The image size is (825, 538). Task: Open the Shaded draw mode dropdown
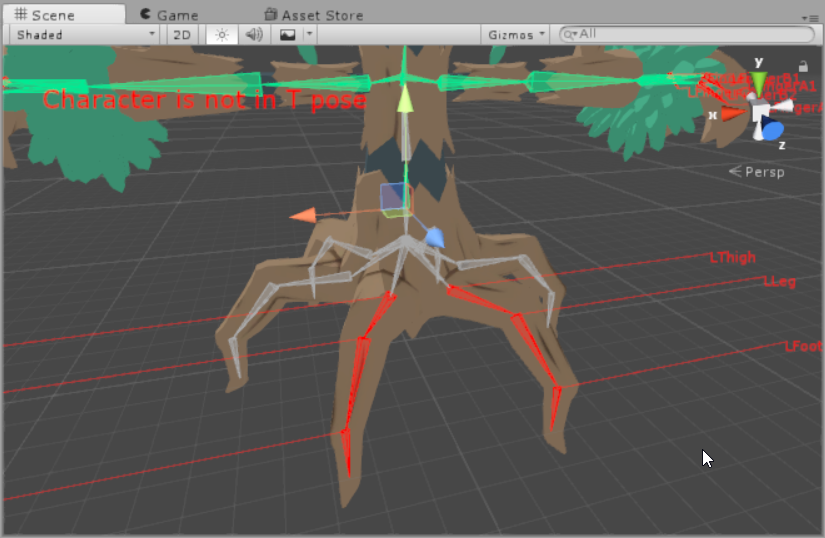pyautogui.click(x=85, y=35)
